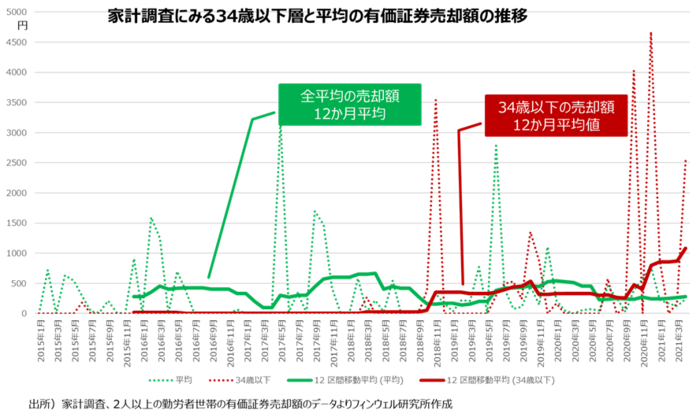Viewport: 700px width, 417px height.
Task: Click the 0 label on the vertical axis
Action: pyautogui.click(x=20, y=313)
